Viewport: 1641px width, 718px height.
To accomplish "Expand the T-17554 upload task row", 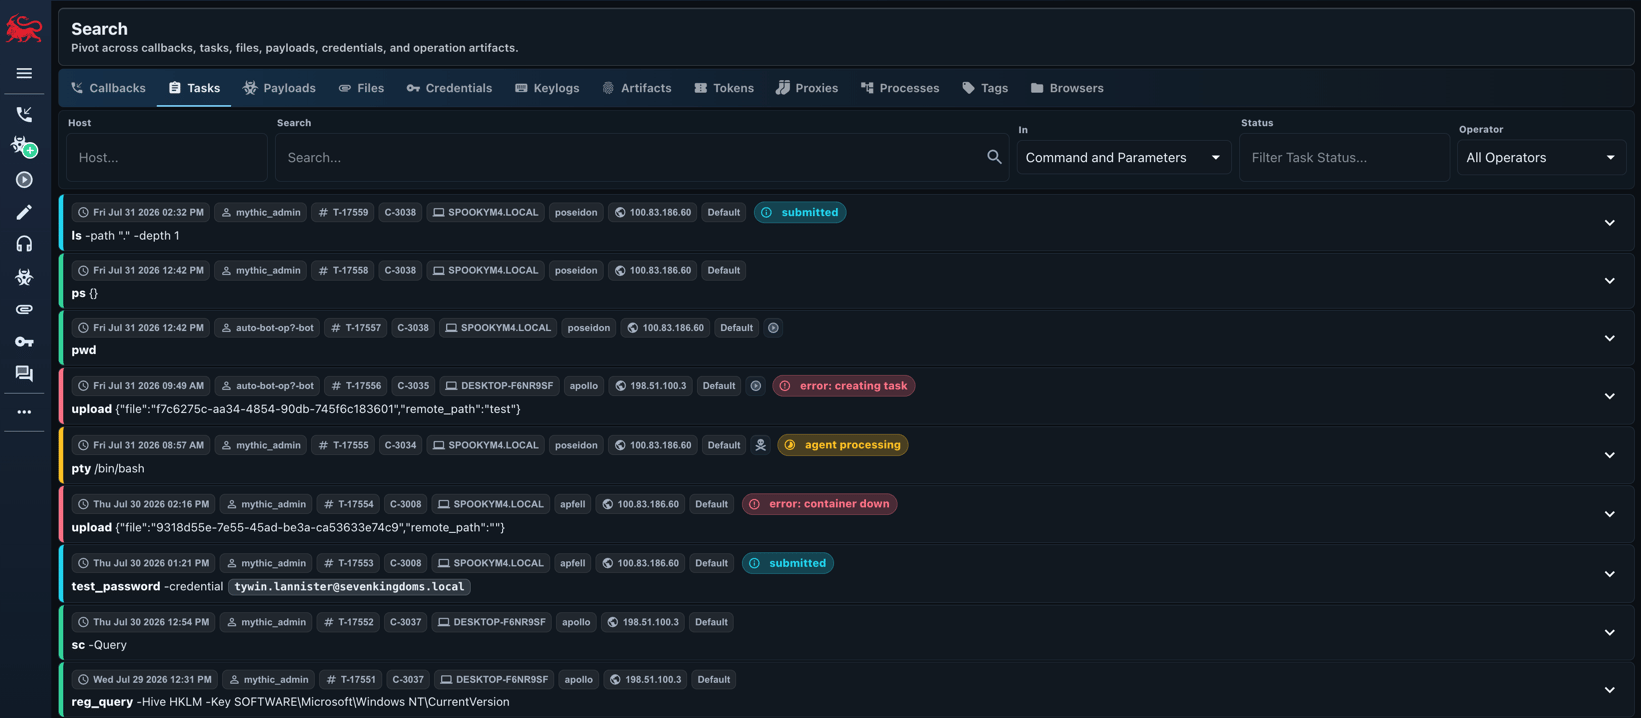I will pyautogui.click(x=1609, y=514).
